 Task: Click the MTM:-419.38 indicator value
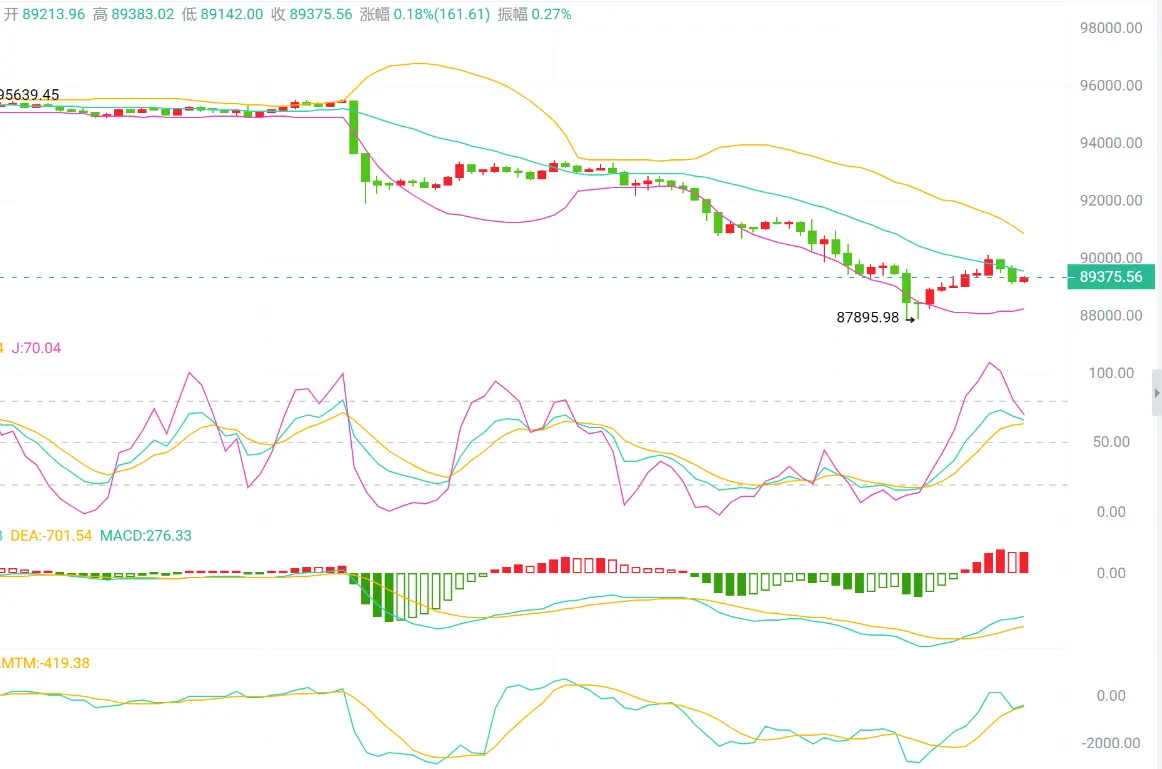44,663
